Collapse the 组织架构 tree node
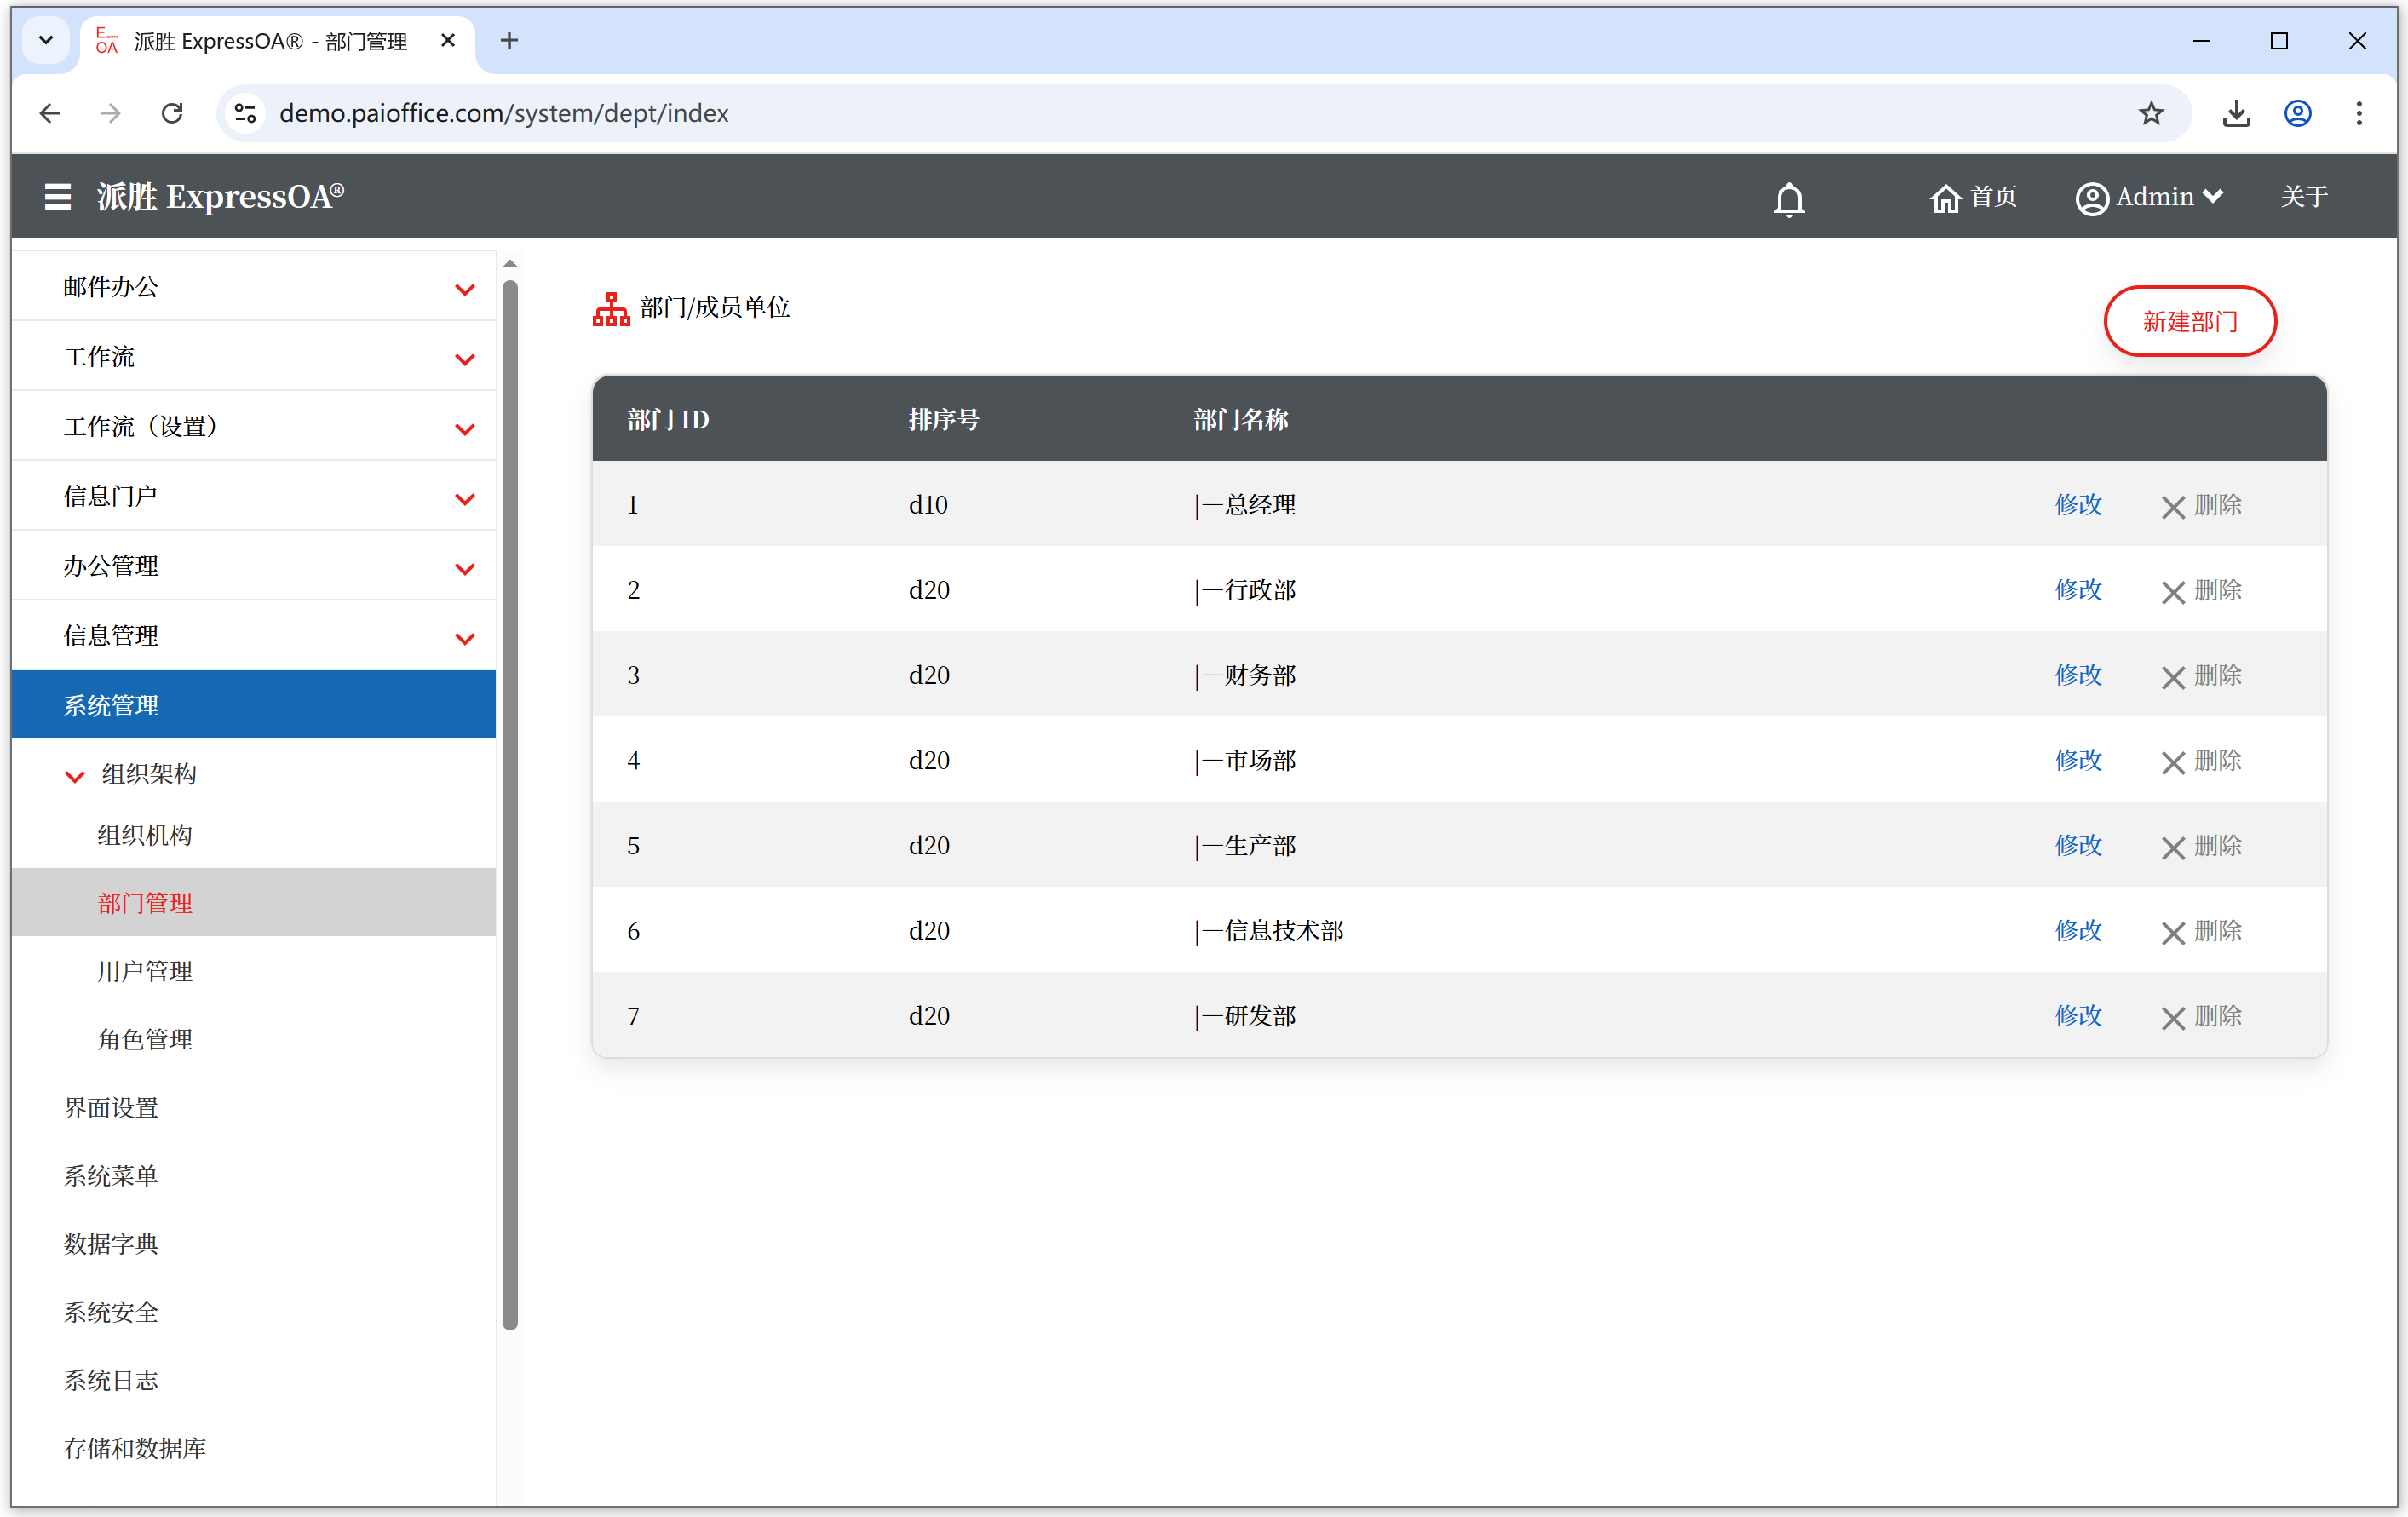Screen dimensions: 2408x1517 (75, 775)
